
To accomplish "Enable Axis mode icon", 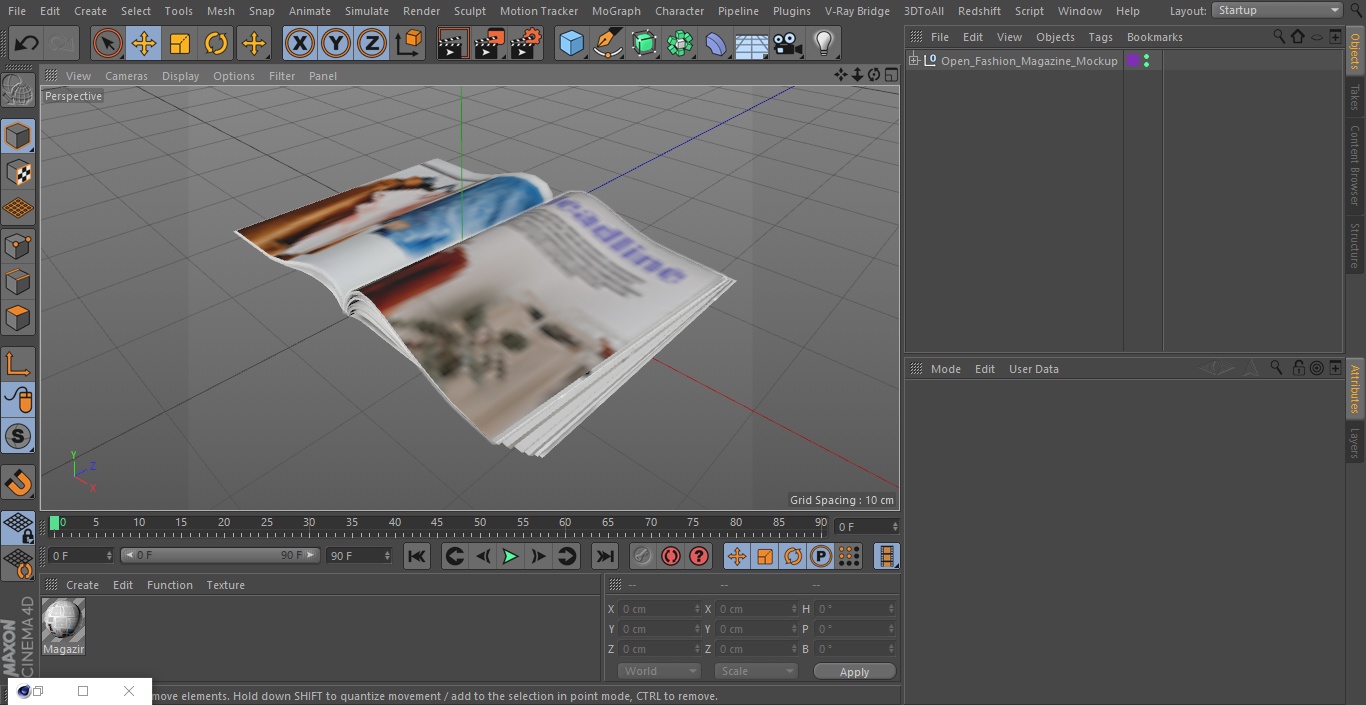I will [x=18, y=364].
